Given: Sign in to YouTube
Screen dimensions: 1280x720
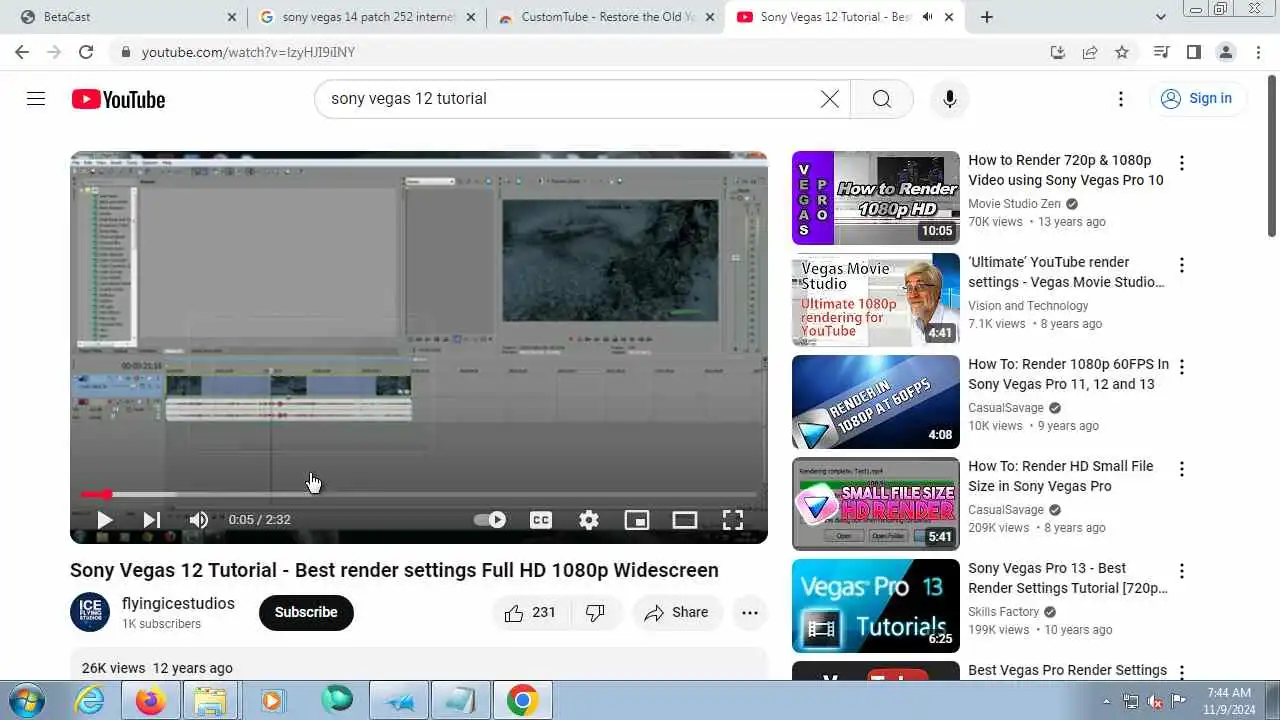Looking at the screenshot, I should [x=1197, y=98].
